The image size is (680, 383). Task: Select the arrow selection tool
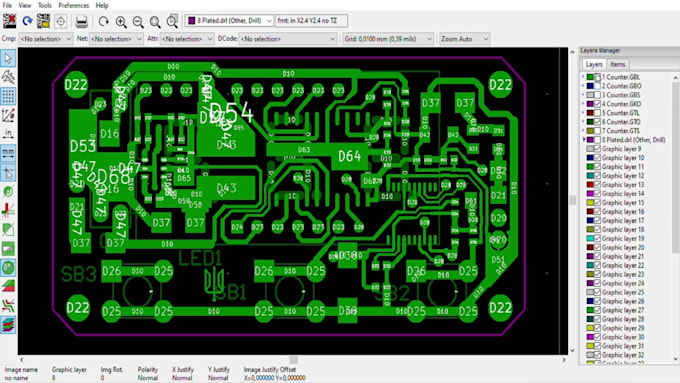[x=8, y=58]
